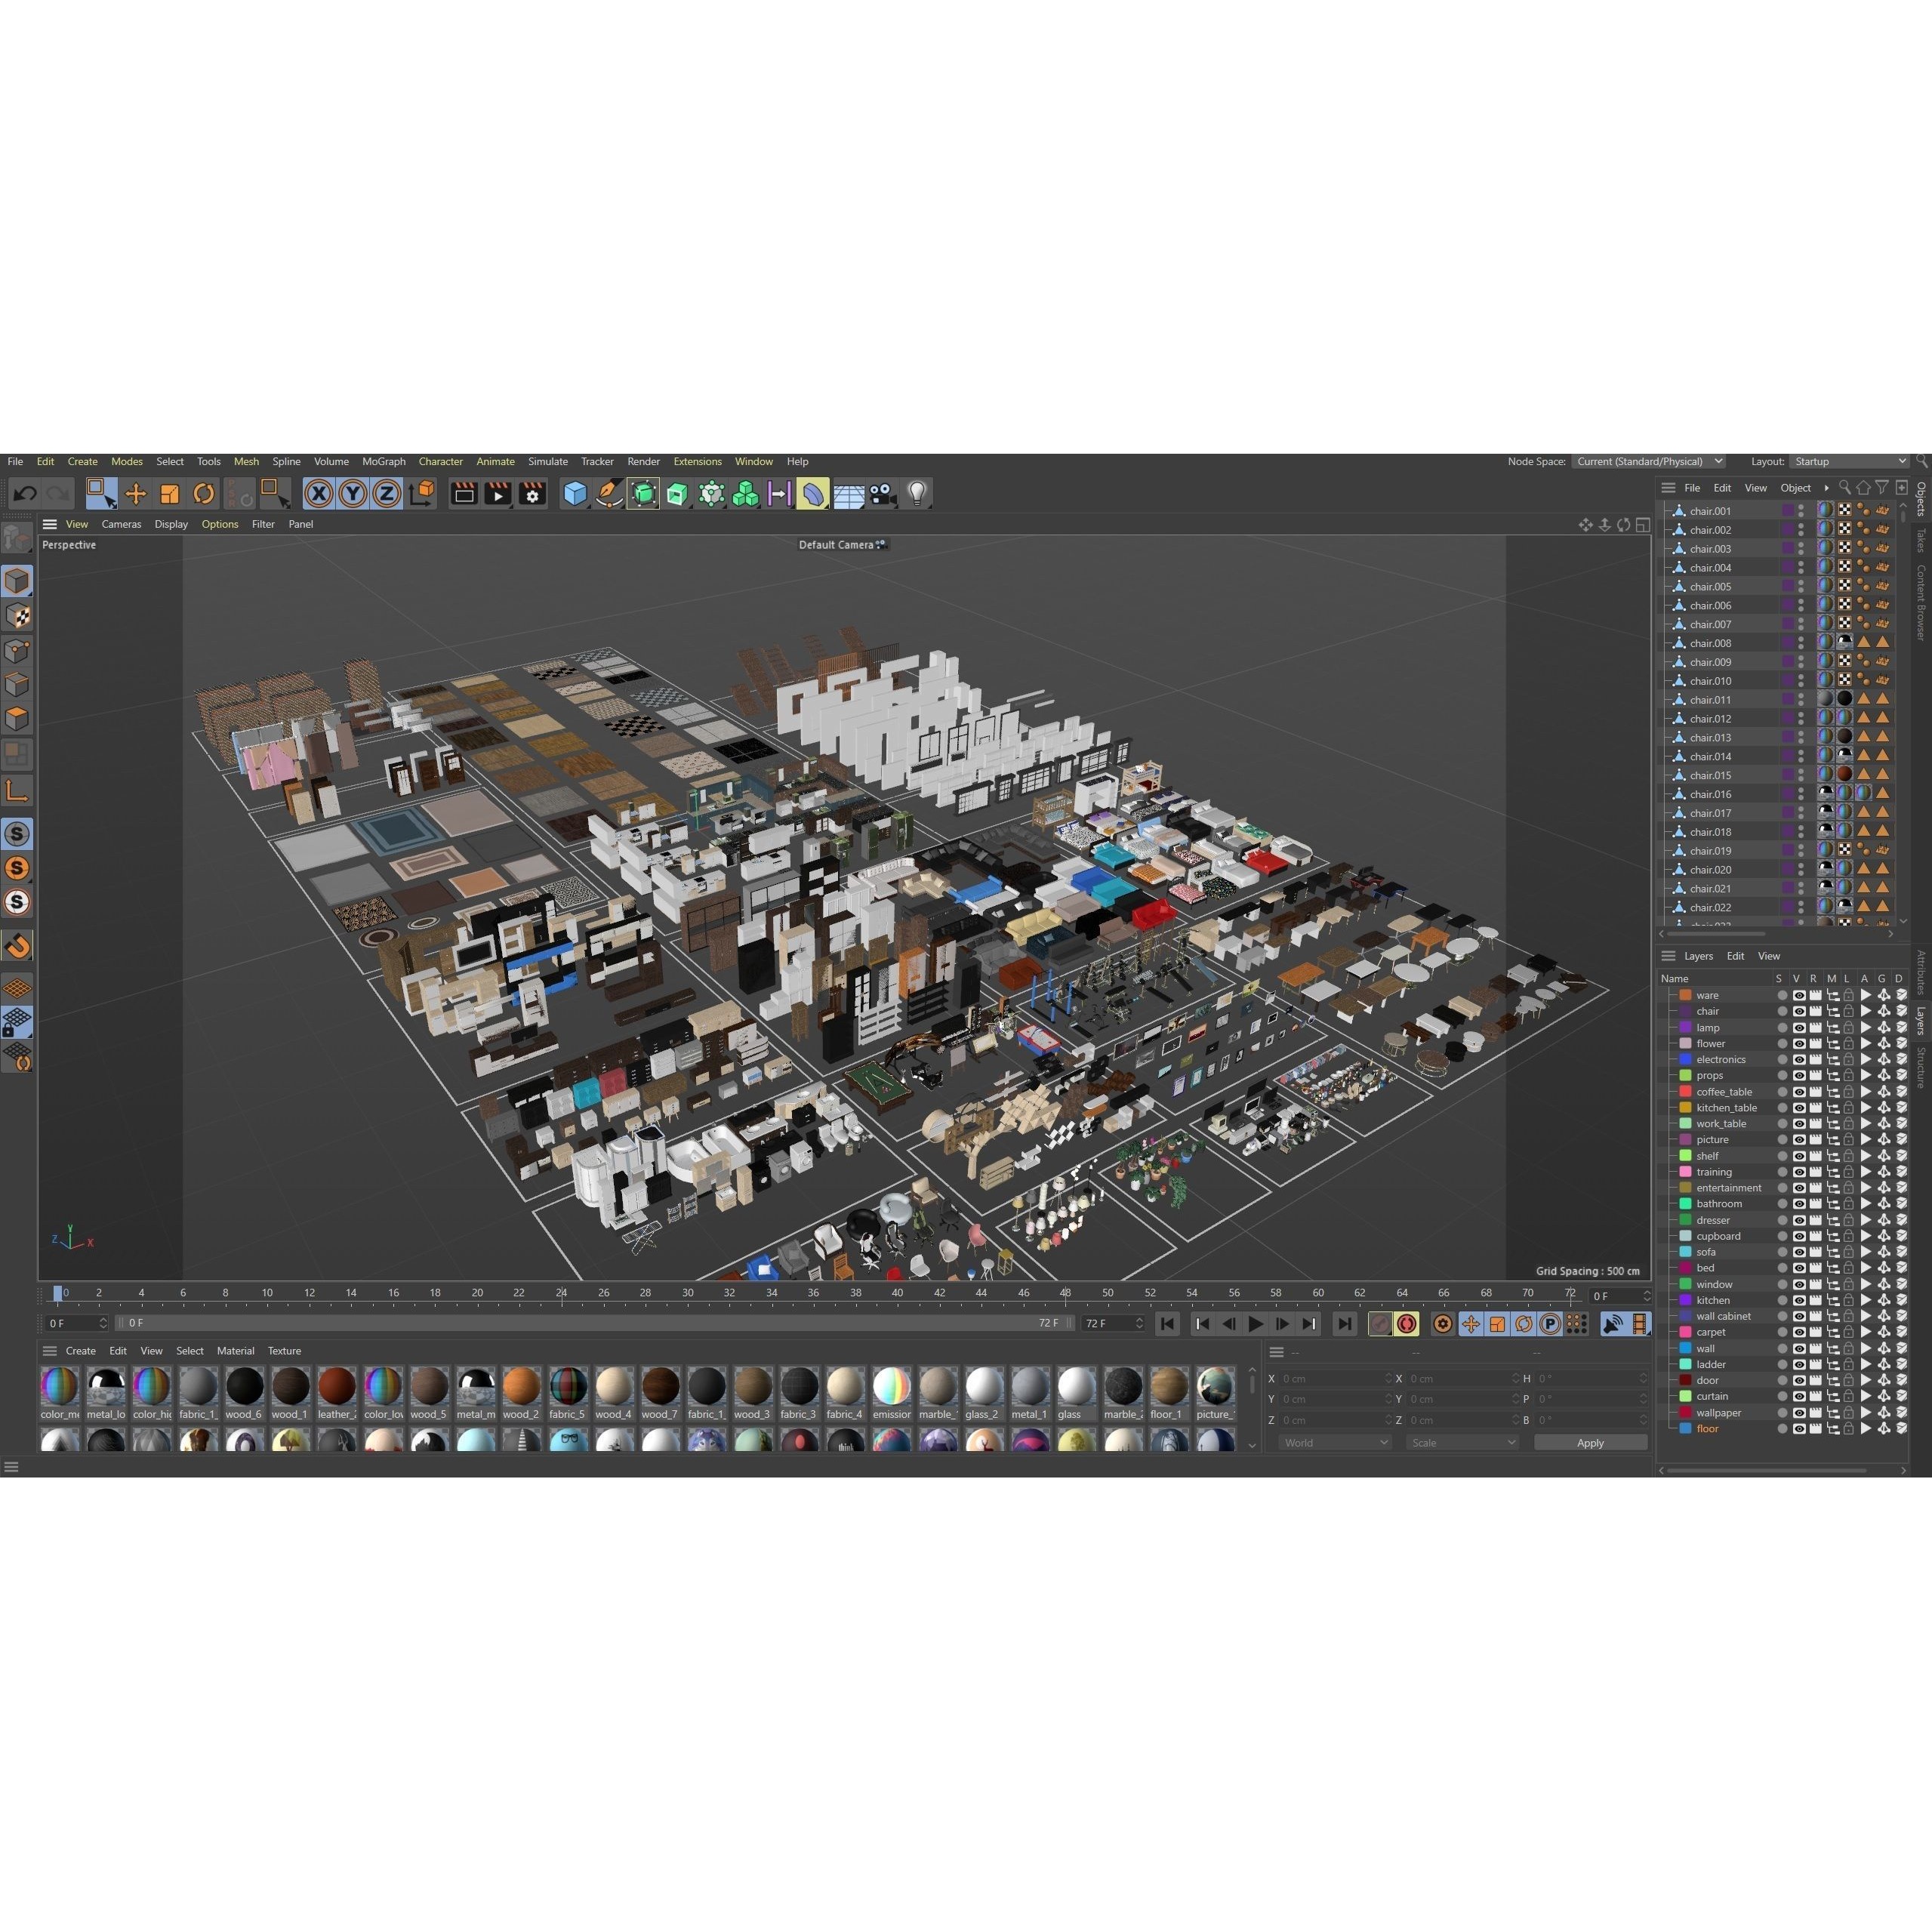Open the Layout Startup dropdown
Viewport: 1932px width, 1932px height.
pos(1848,461)
